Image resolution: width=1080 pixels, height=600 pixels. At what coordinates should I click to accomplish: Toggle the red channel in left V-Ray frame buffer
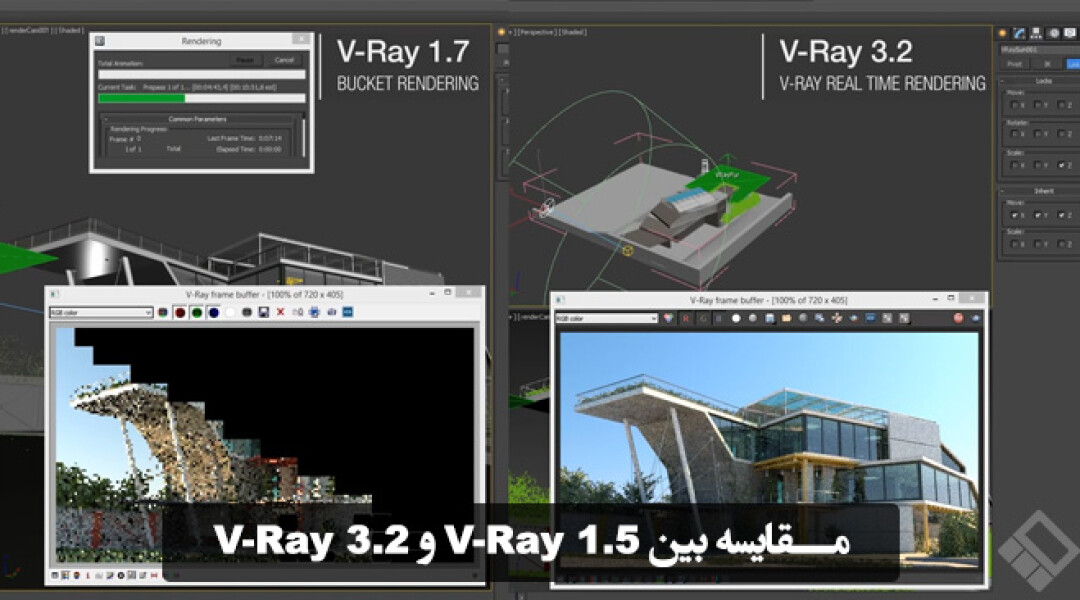tap(181, 313)
